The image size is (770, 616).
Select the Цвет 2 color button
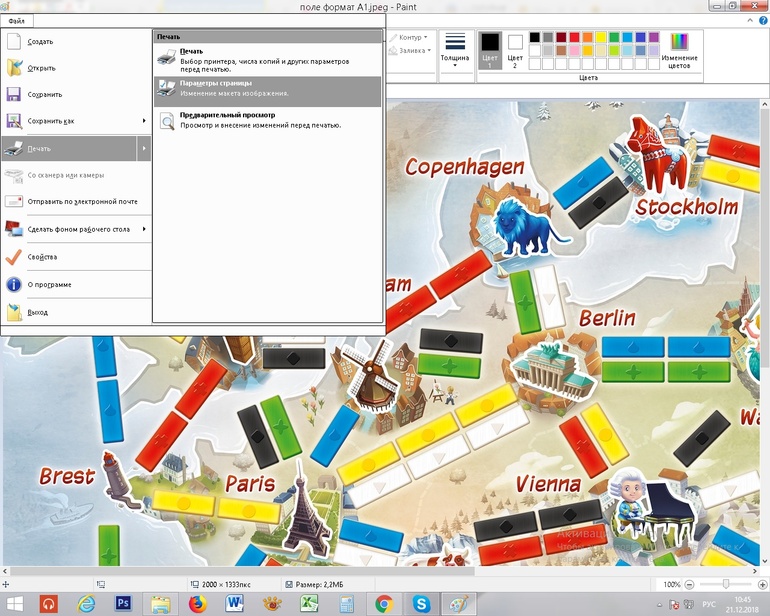[x=515, y=50]
